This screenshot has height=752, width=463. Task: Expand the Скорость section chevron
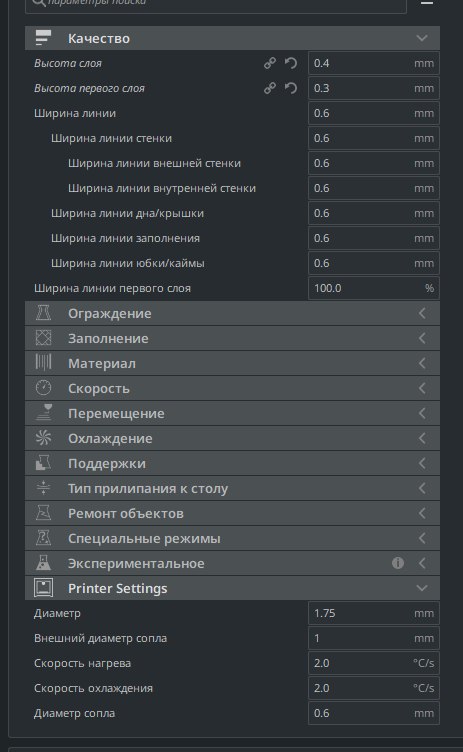pyautogui.click(x=422, y=388)
